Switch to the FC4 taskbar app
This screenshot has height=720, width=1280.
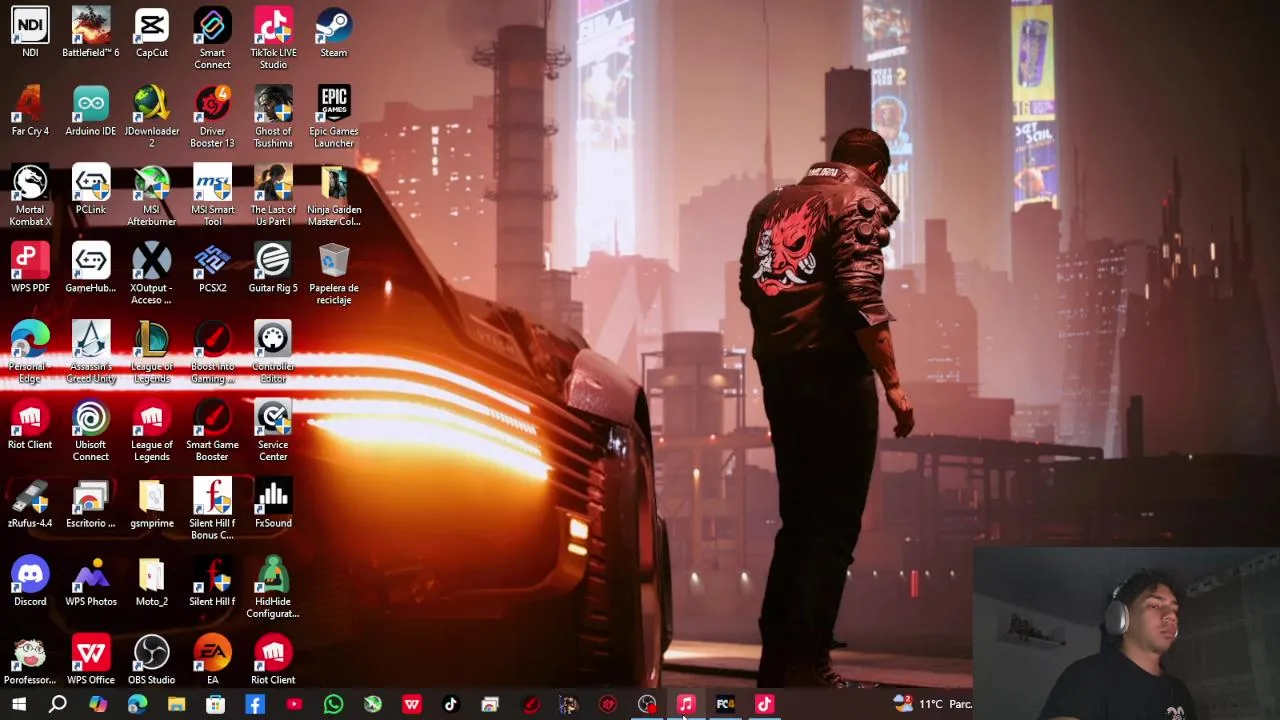[725, 705]
